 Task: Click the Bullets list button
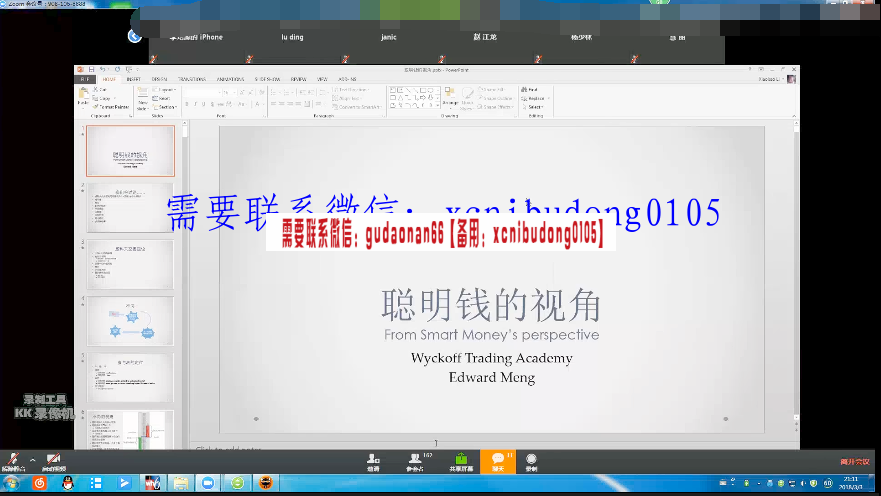pos(275,92)
